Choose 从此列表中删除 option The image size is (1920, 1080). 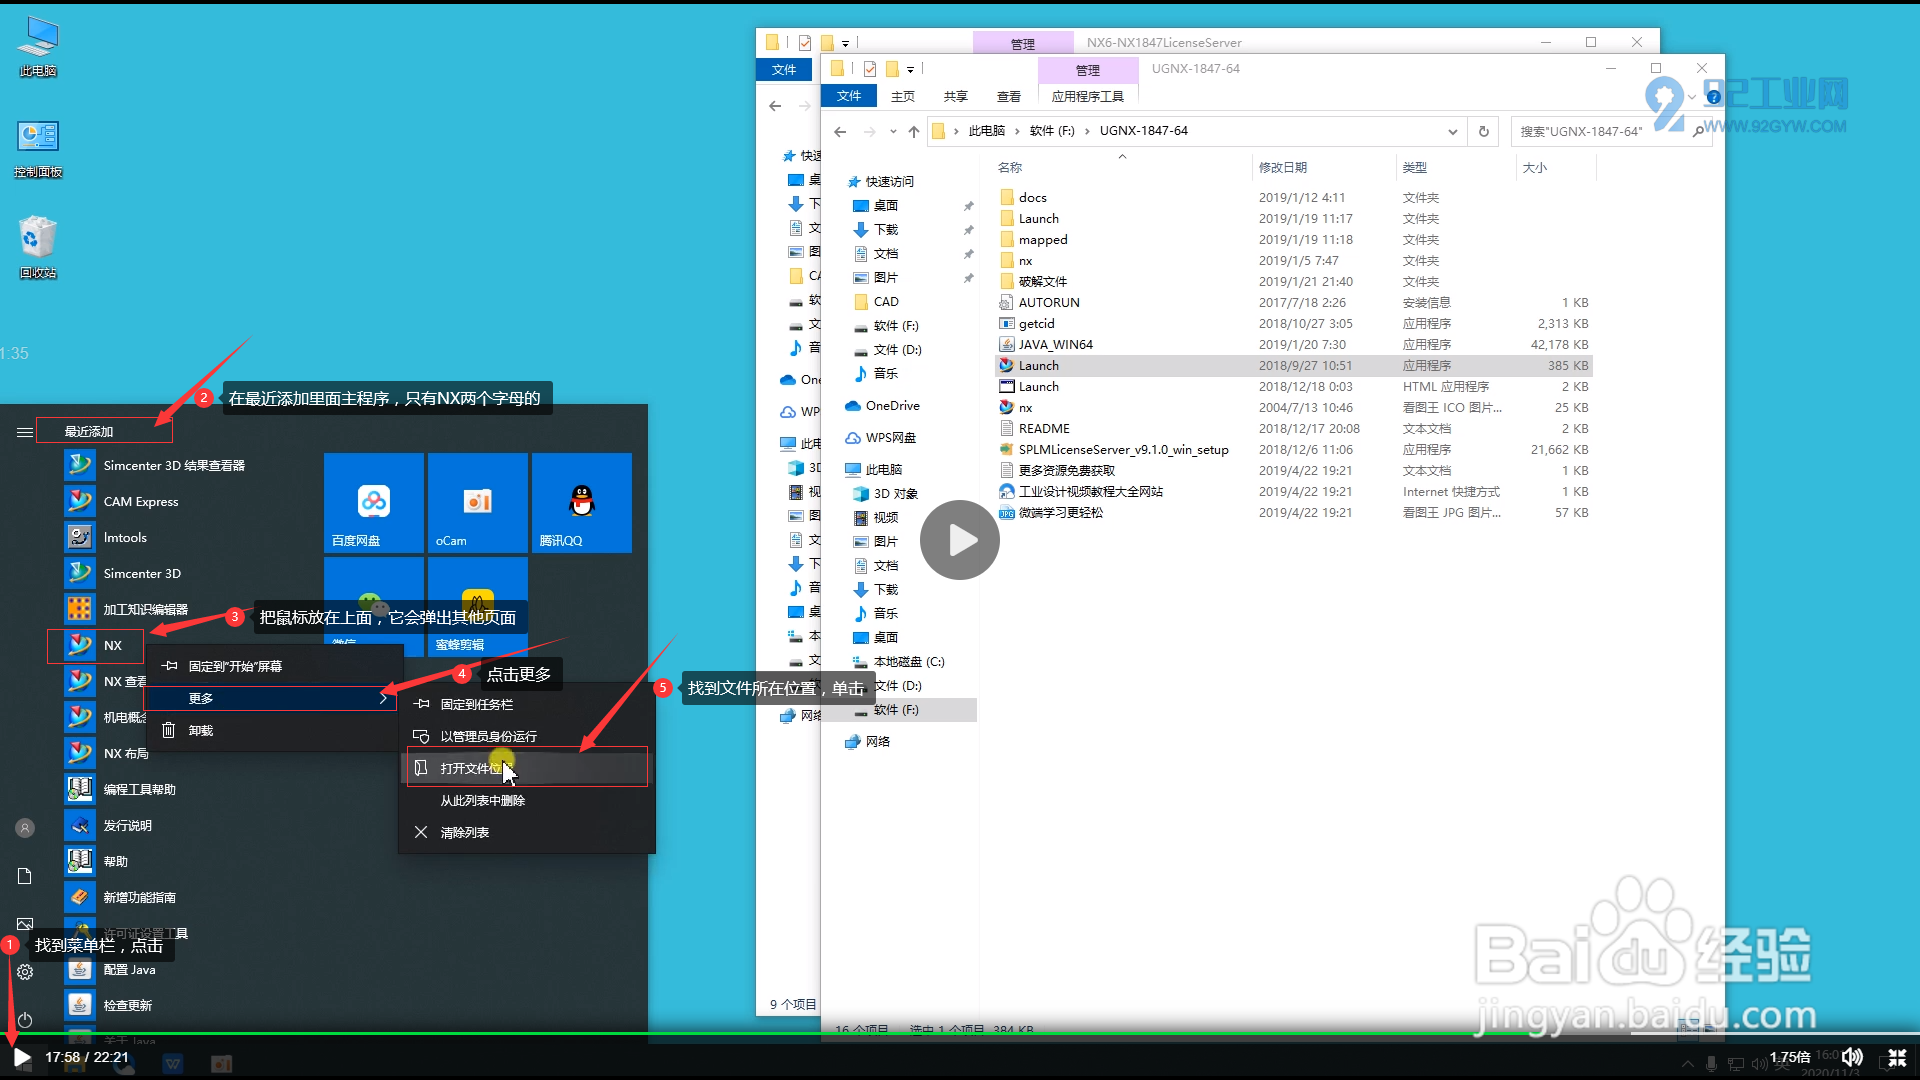527,800
